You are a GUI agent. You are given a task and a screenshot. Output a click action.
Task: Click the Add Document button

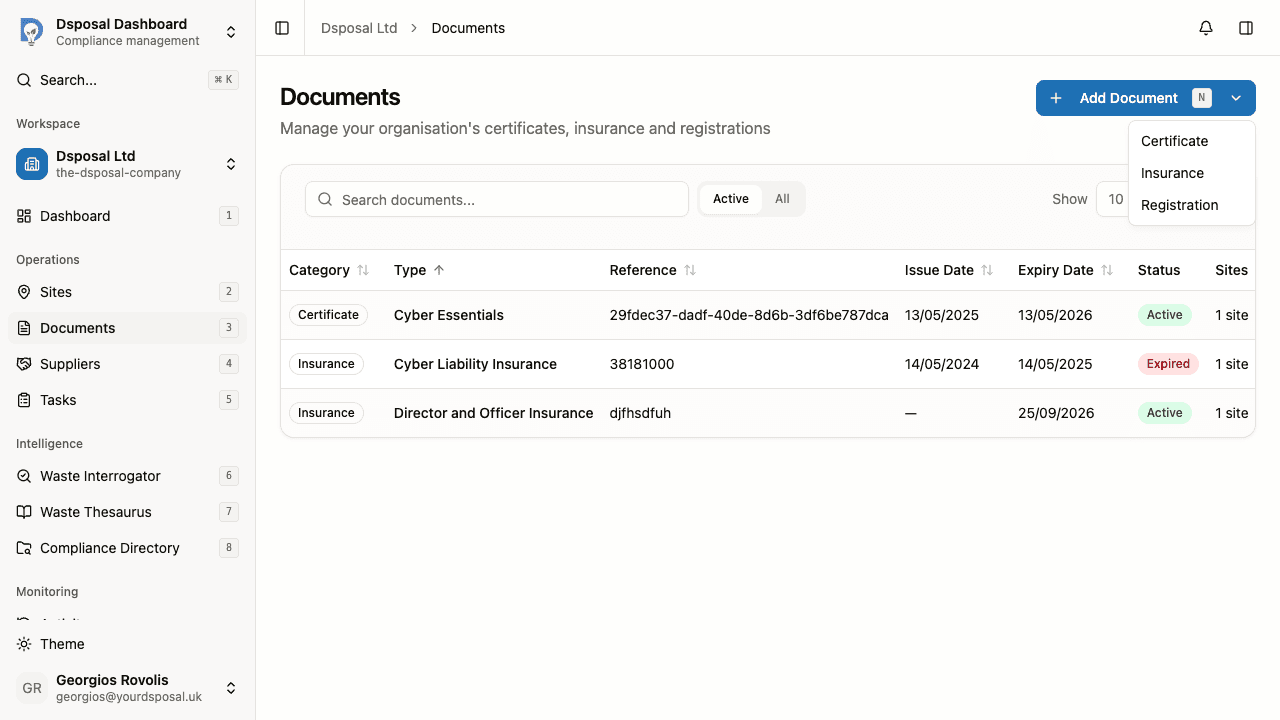tap(1115, 98)
